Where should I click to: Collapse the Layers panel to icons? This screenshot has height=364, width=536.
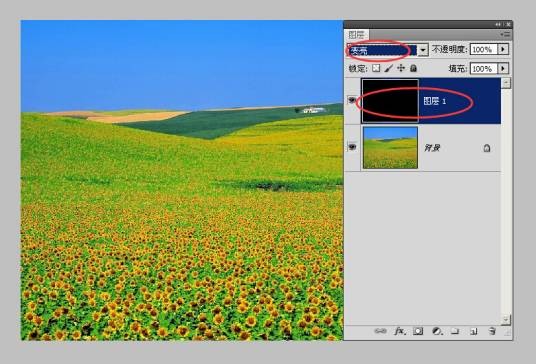498,25
